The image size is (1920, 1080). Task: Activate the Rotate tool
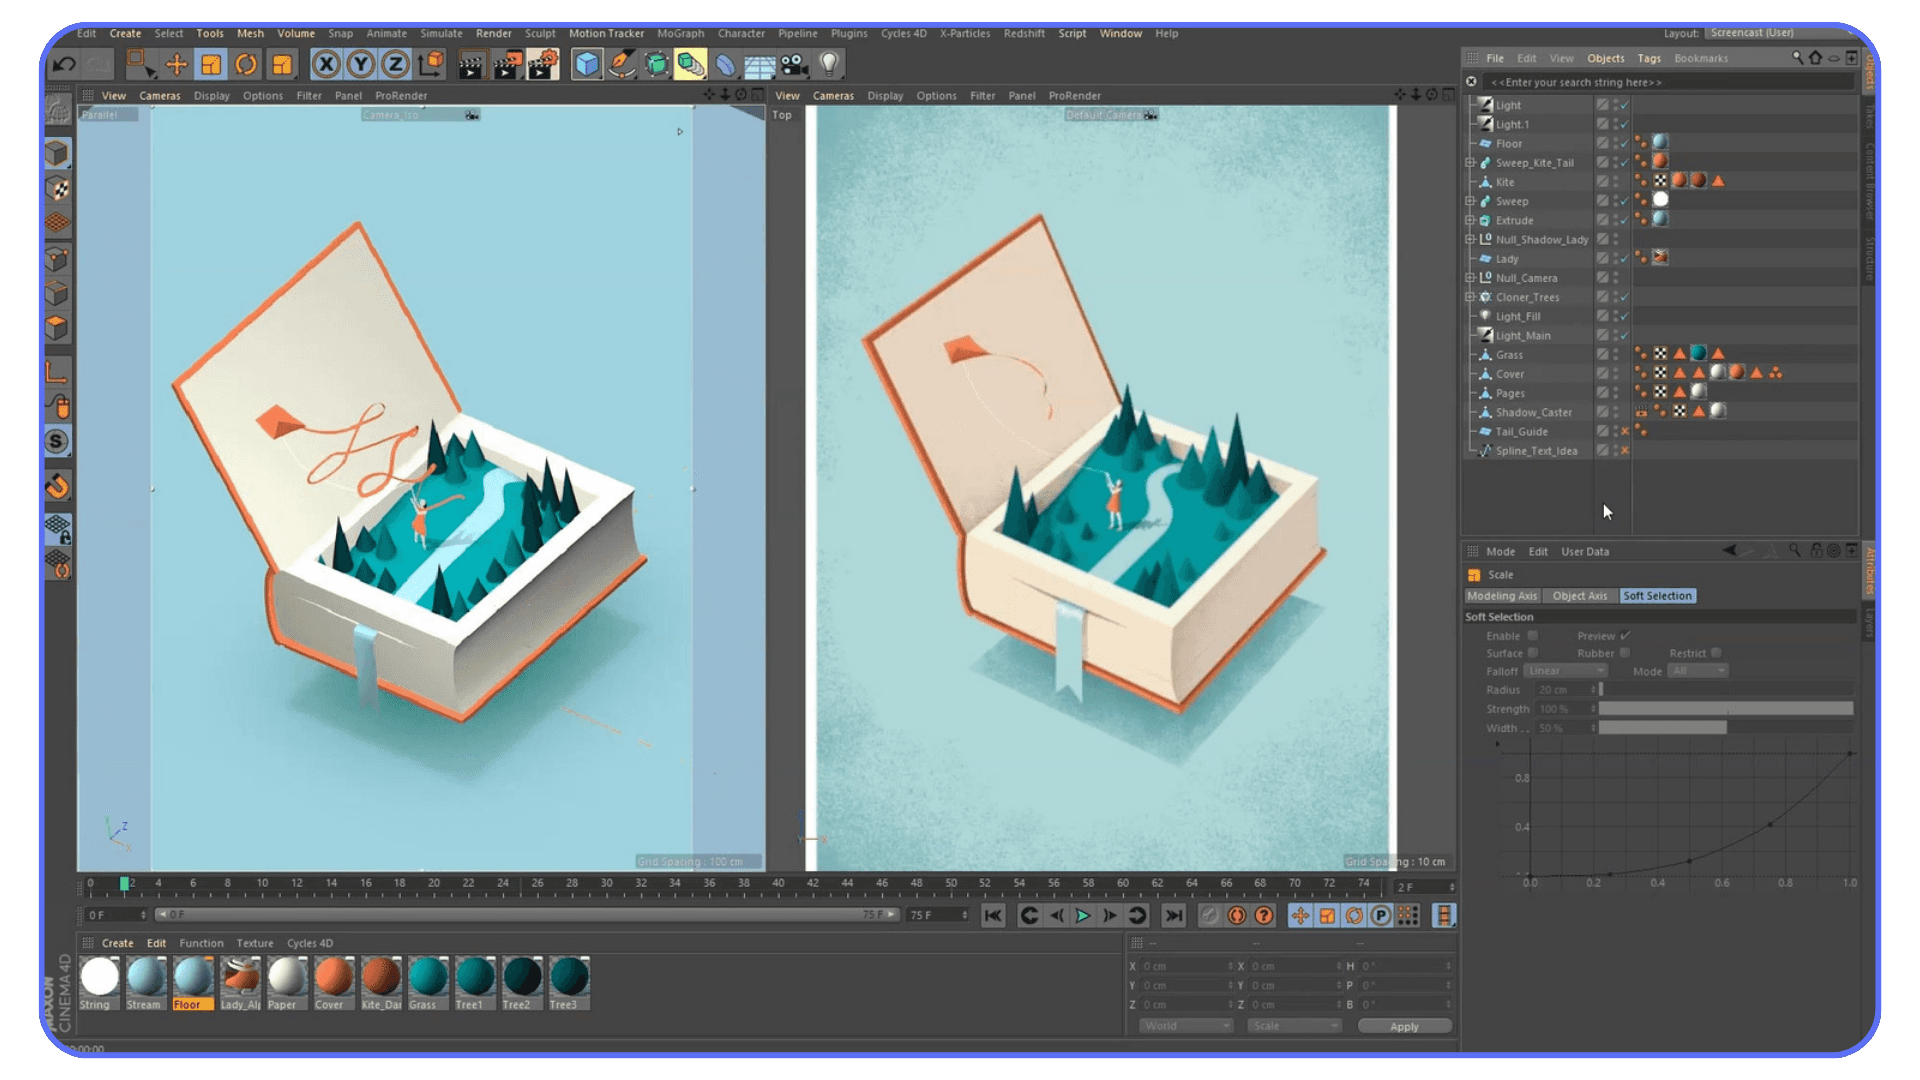(x=247, y=64)
